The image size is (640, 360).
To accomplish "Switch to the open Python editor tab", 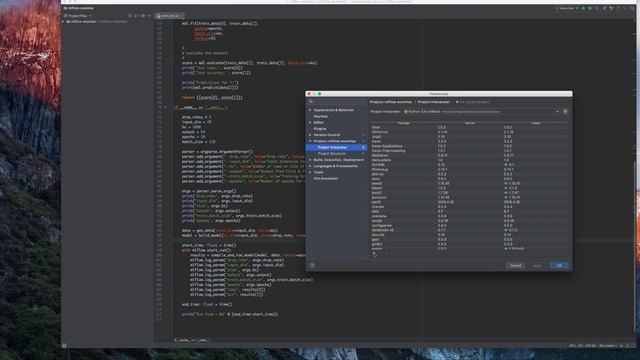I will [x=170, y=16].
